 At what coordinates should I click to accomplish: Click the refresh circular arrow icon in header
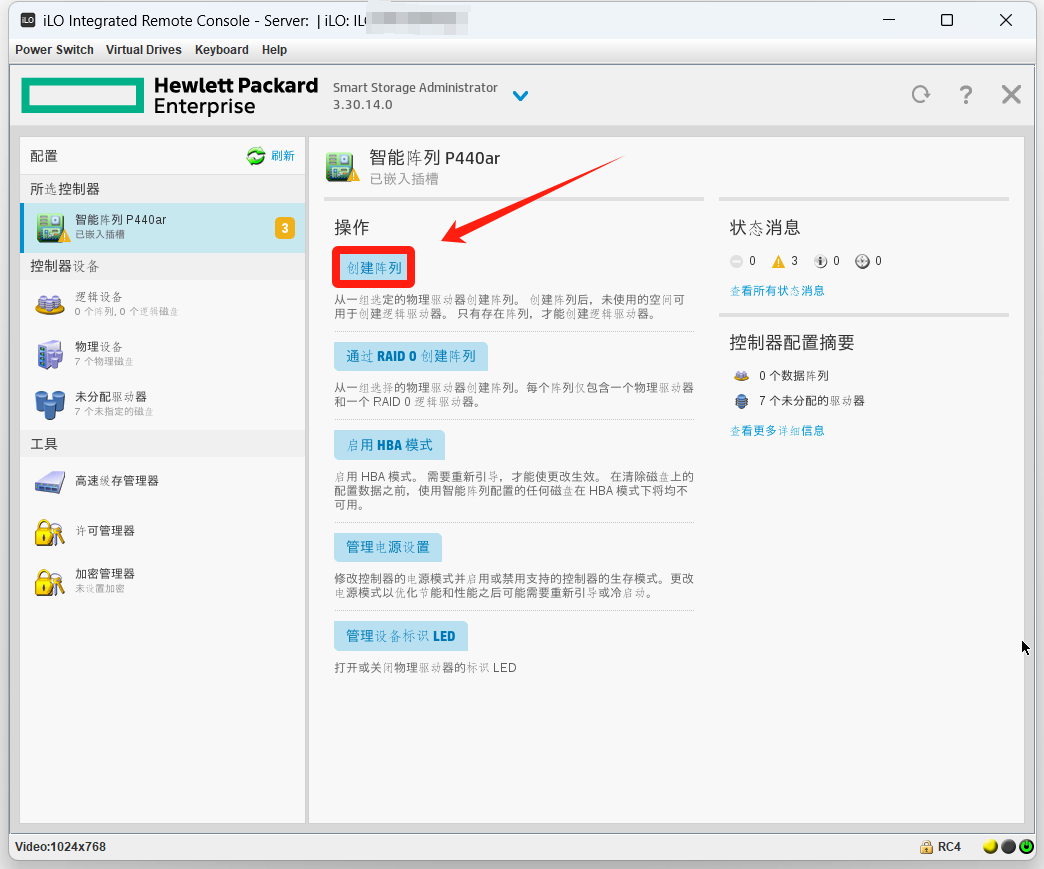(x=920, y=95)
